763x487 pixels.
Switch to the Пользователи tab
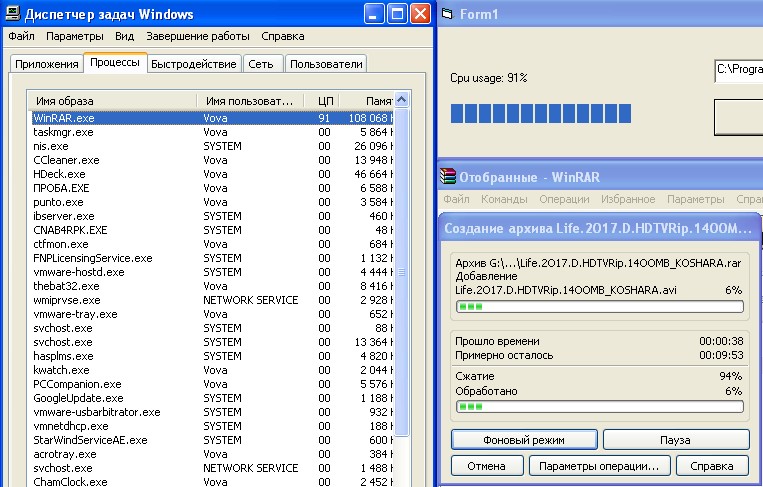click(326, 64)
